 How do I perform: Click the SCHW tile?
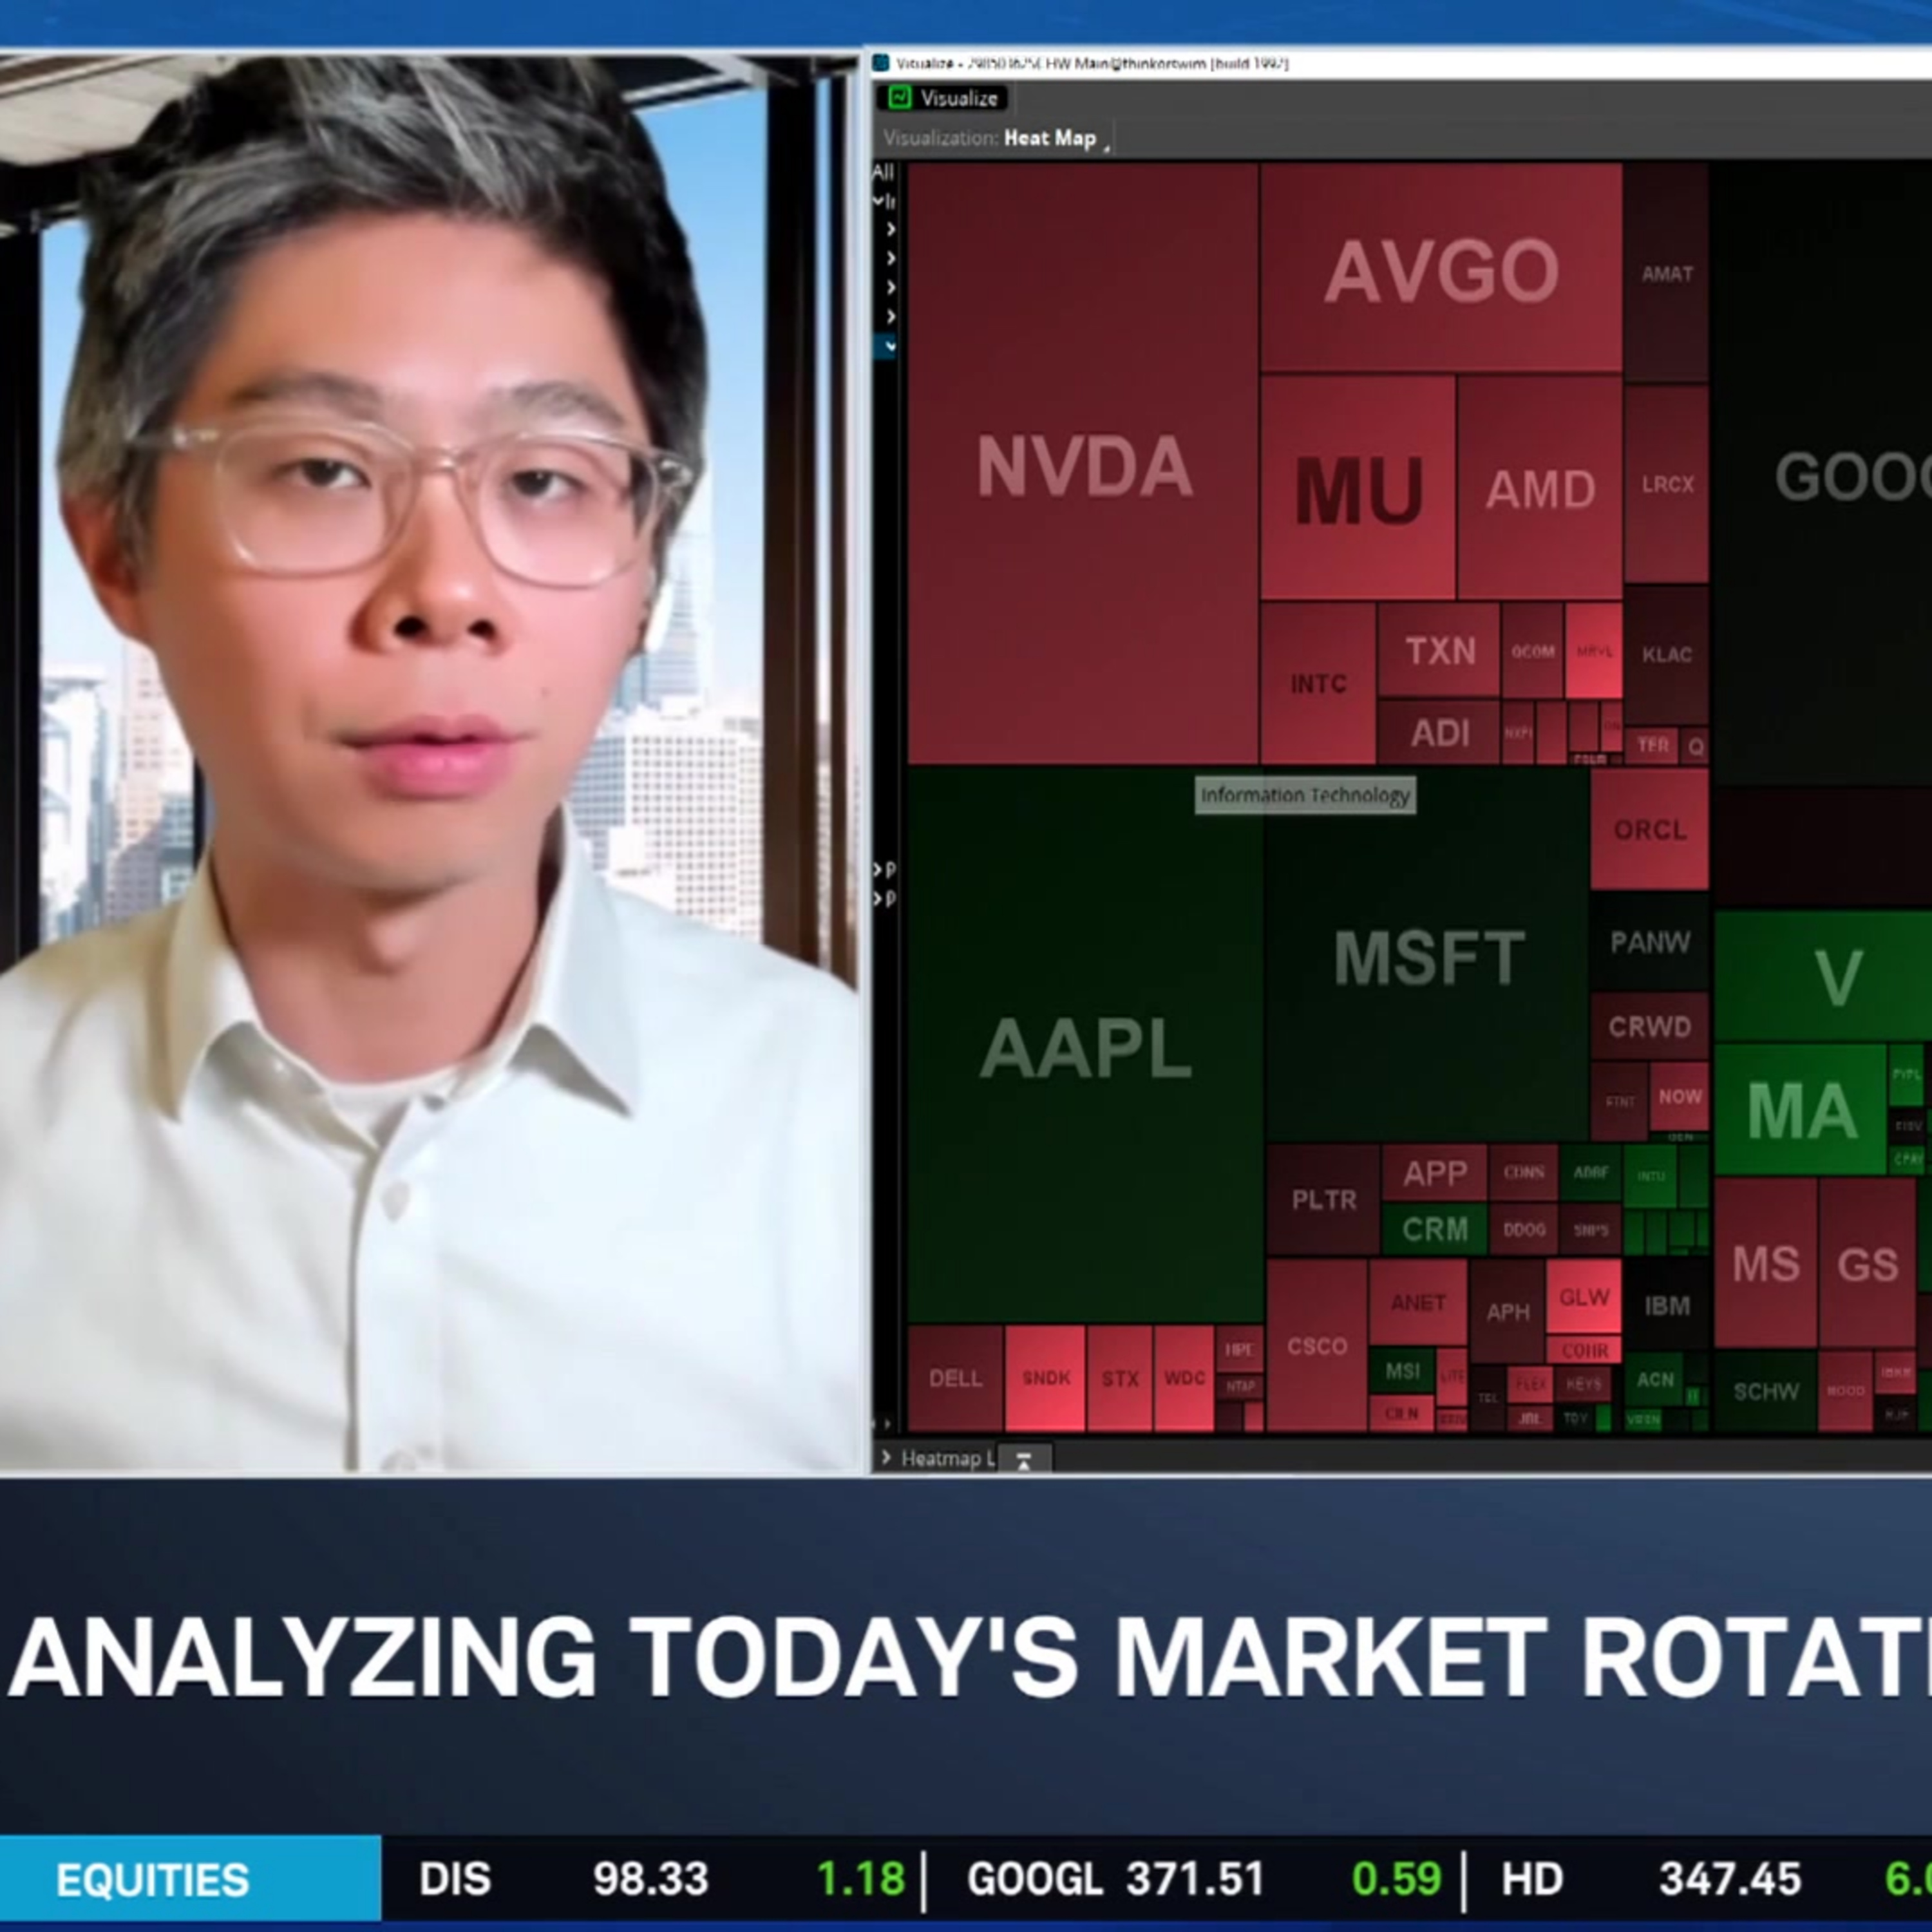tap(1765, 1391)
